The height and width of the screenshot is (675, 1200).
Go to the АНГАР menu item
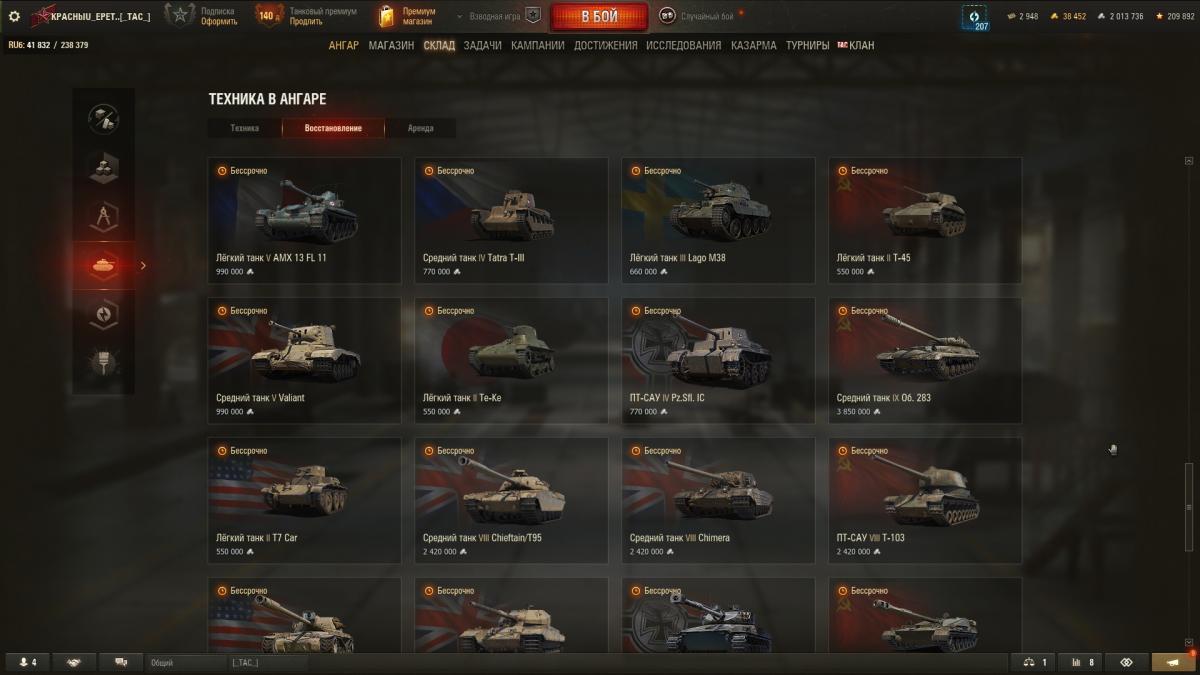point(343,45)
